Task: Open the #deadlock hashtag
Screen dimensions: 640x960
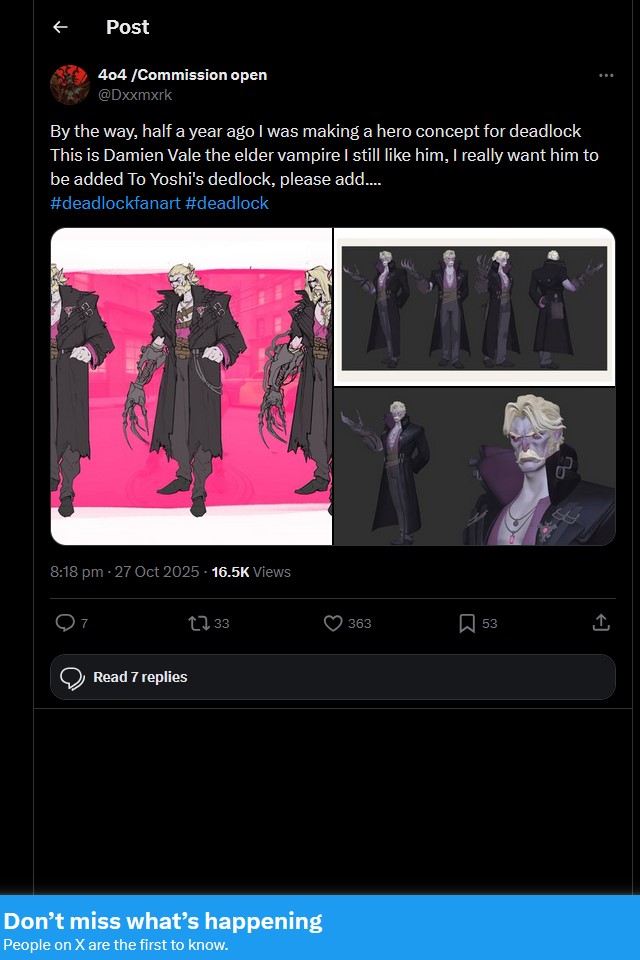Action: pos(227,203)
